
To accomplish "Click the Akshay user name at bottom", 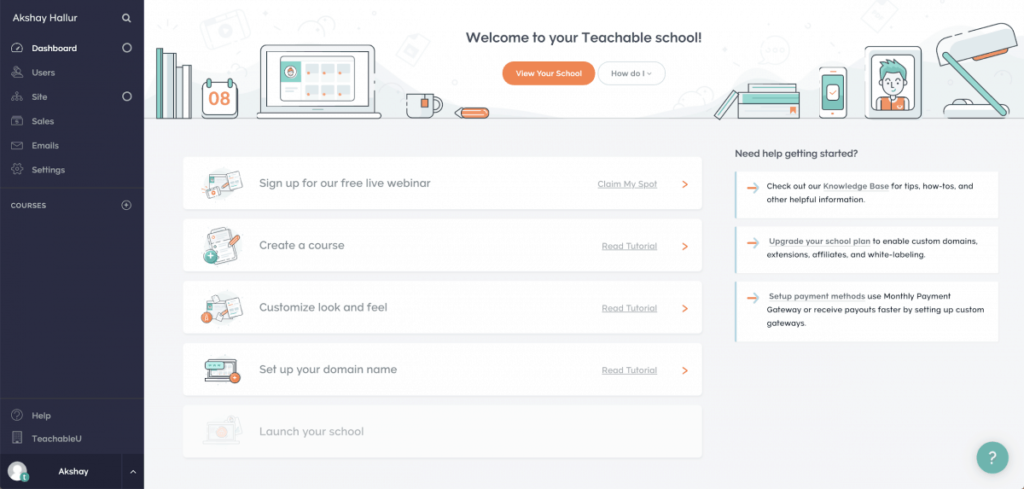I will click(x=73, y=471).
